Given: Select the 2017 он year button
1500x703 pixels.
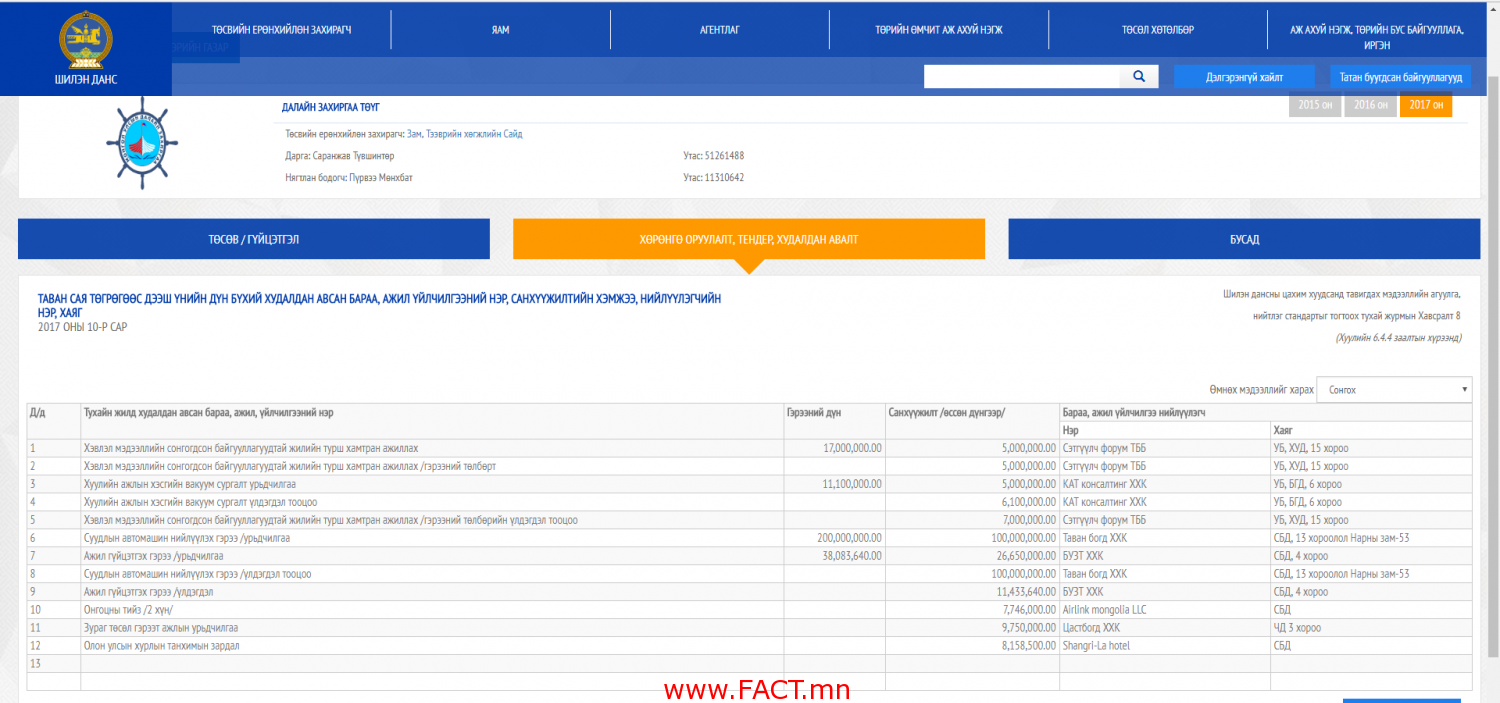Looking at the screenshot, I should (1425, 105).
